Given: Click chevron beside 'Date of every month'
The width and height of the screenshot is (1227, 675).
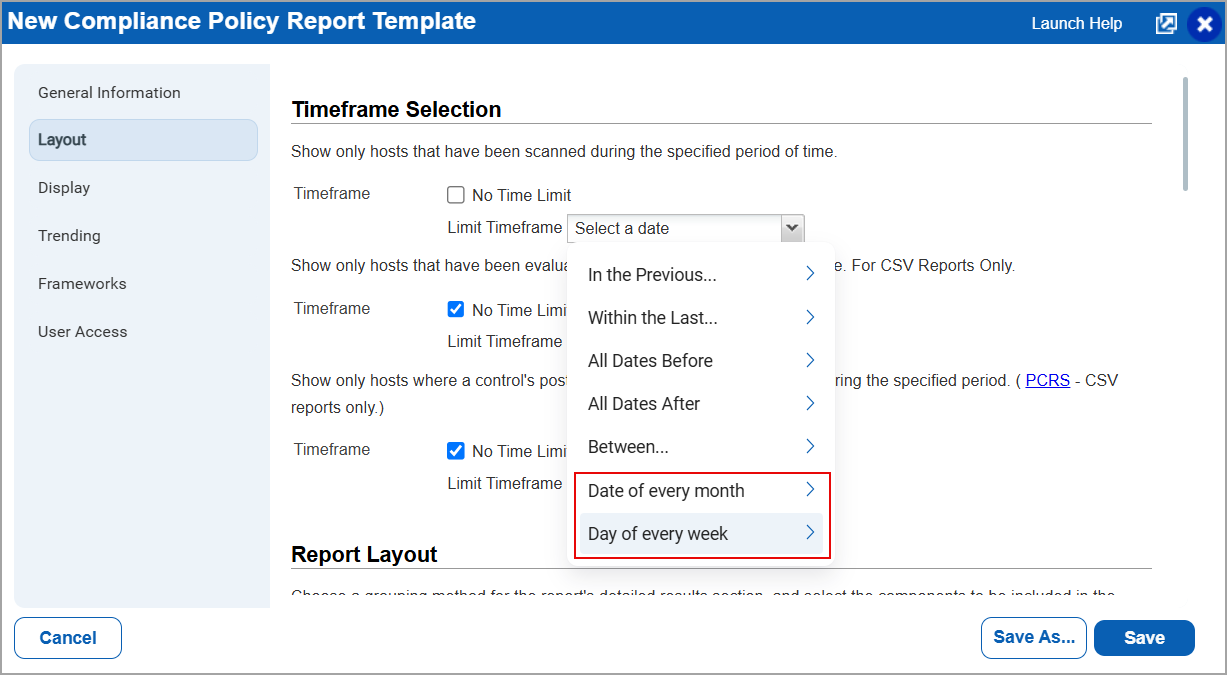Looking at the screenshot, I should tap(810, 490).
